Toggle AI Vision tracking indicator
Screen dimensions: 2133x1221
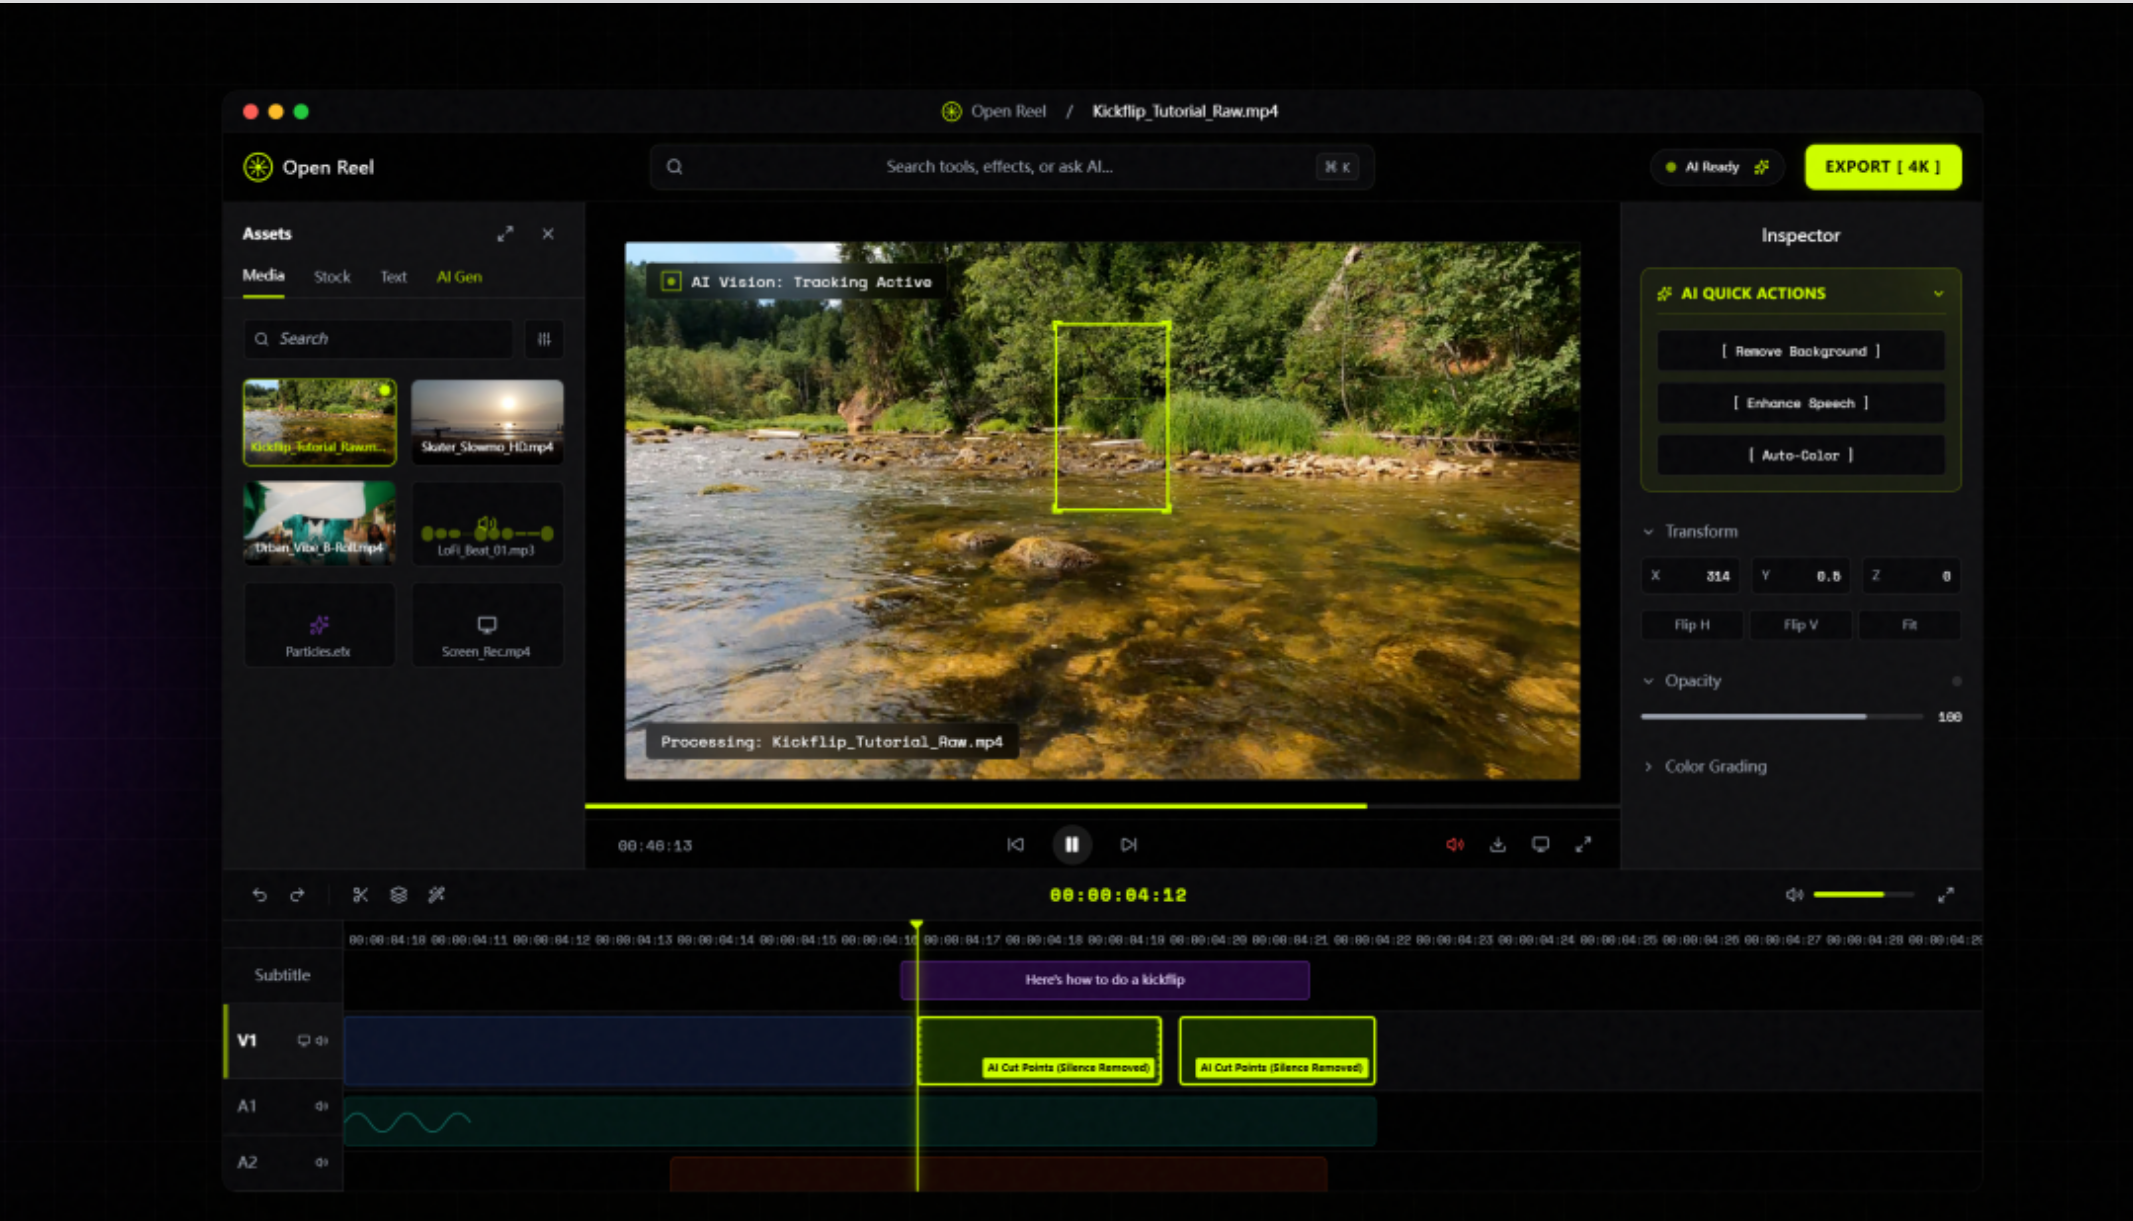click(671, 282)
